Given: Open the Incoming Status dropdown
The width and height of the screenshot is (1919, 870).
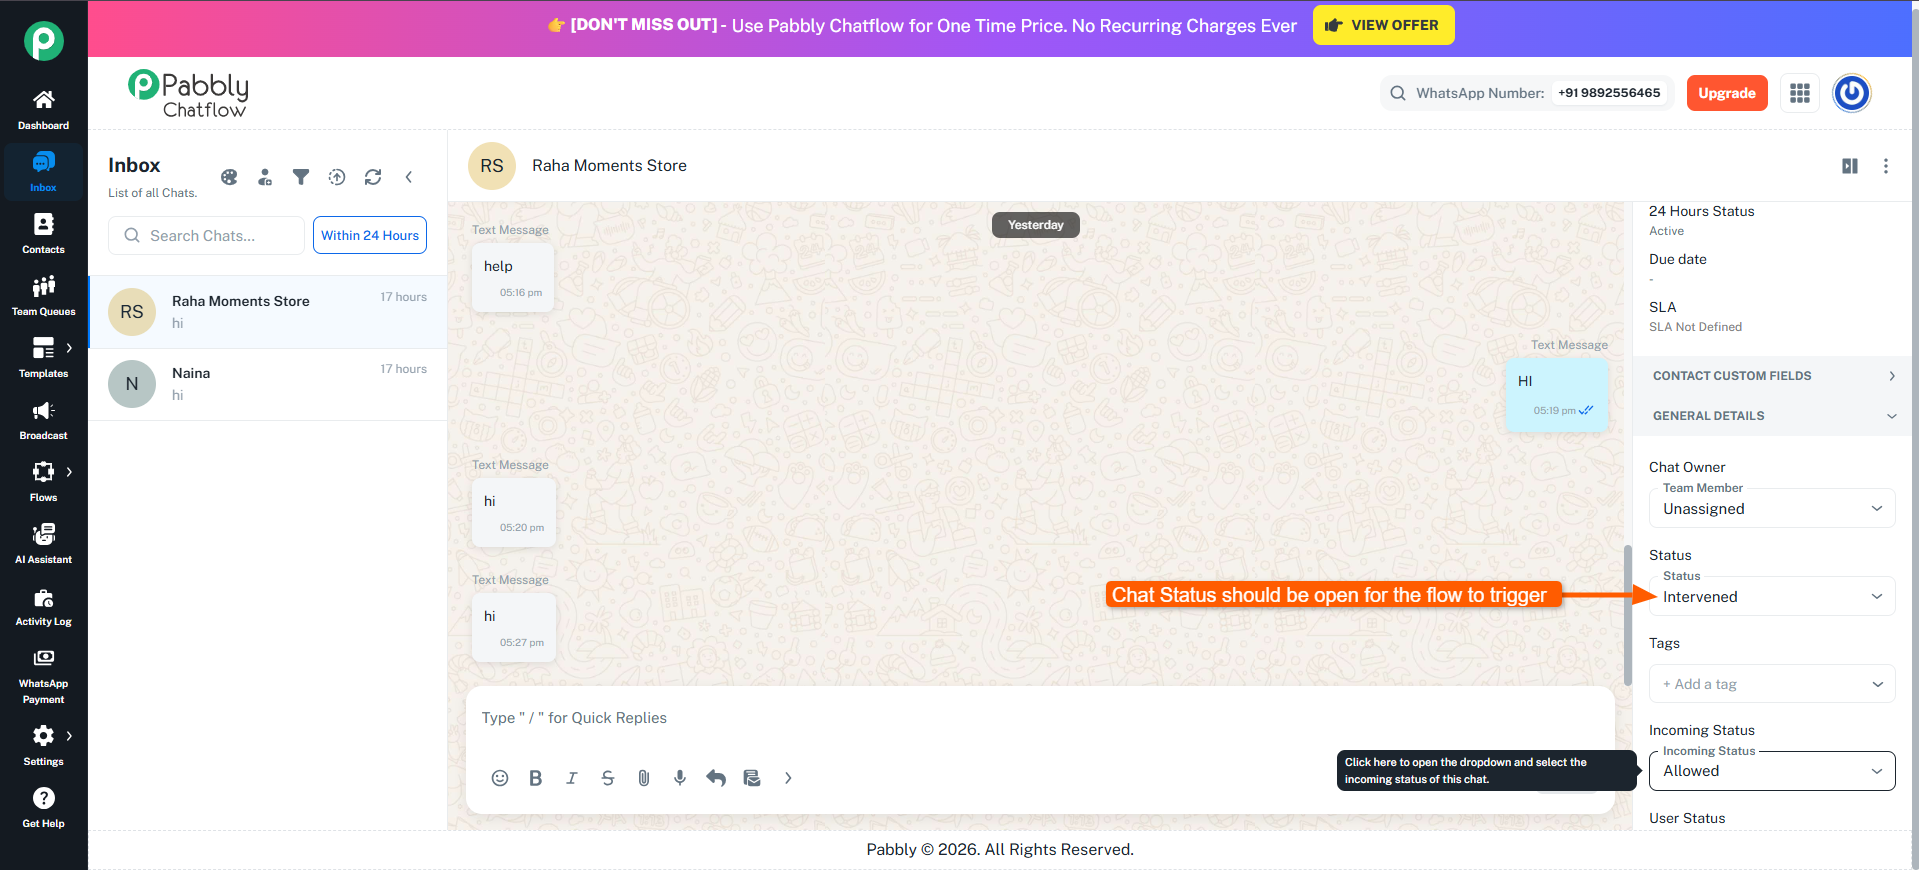Looking at the screenshot, I should [x=1772, y=771].
